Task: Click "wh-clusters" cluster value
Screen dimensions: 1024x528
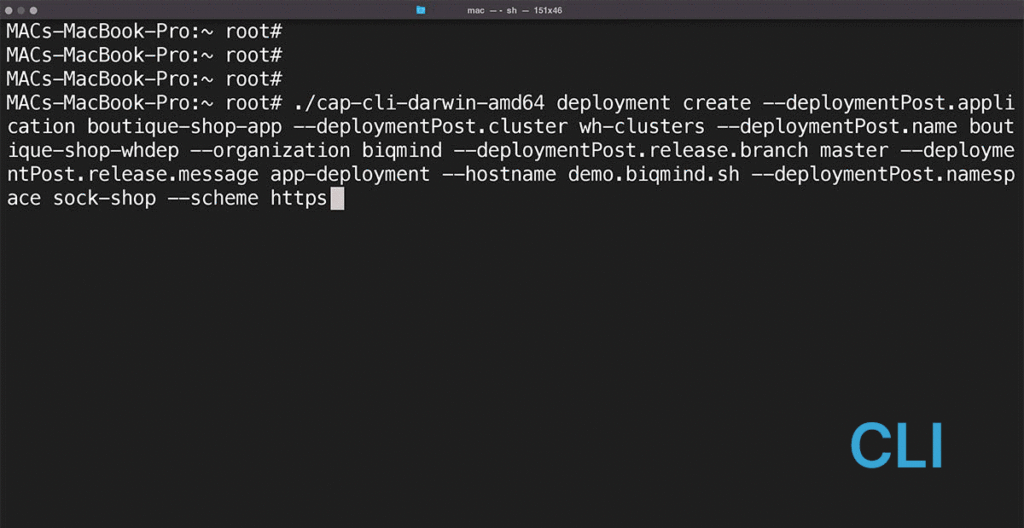Action: pos(641,127)
